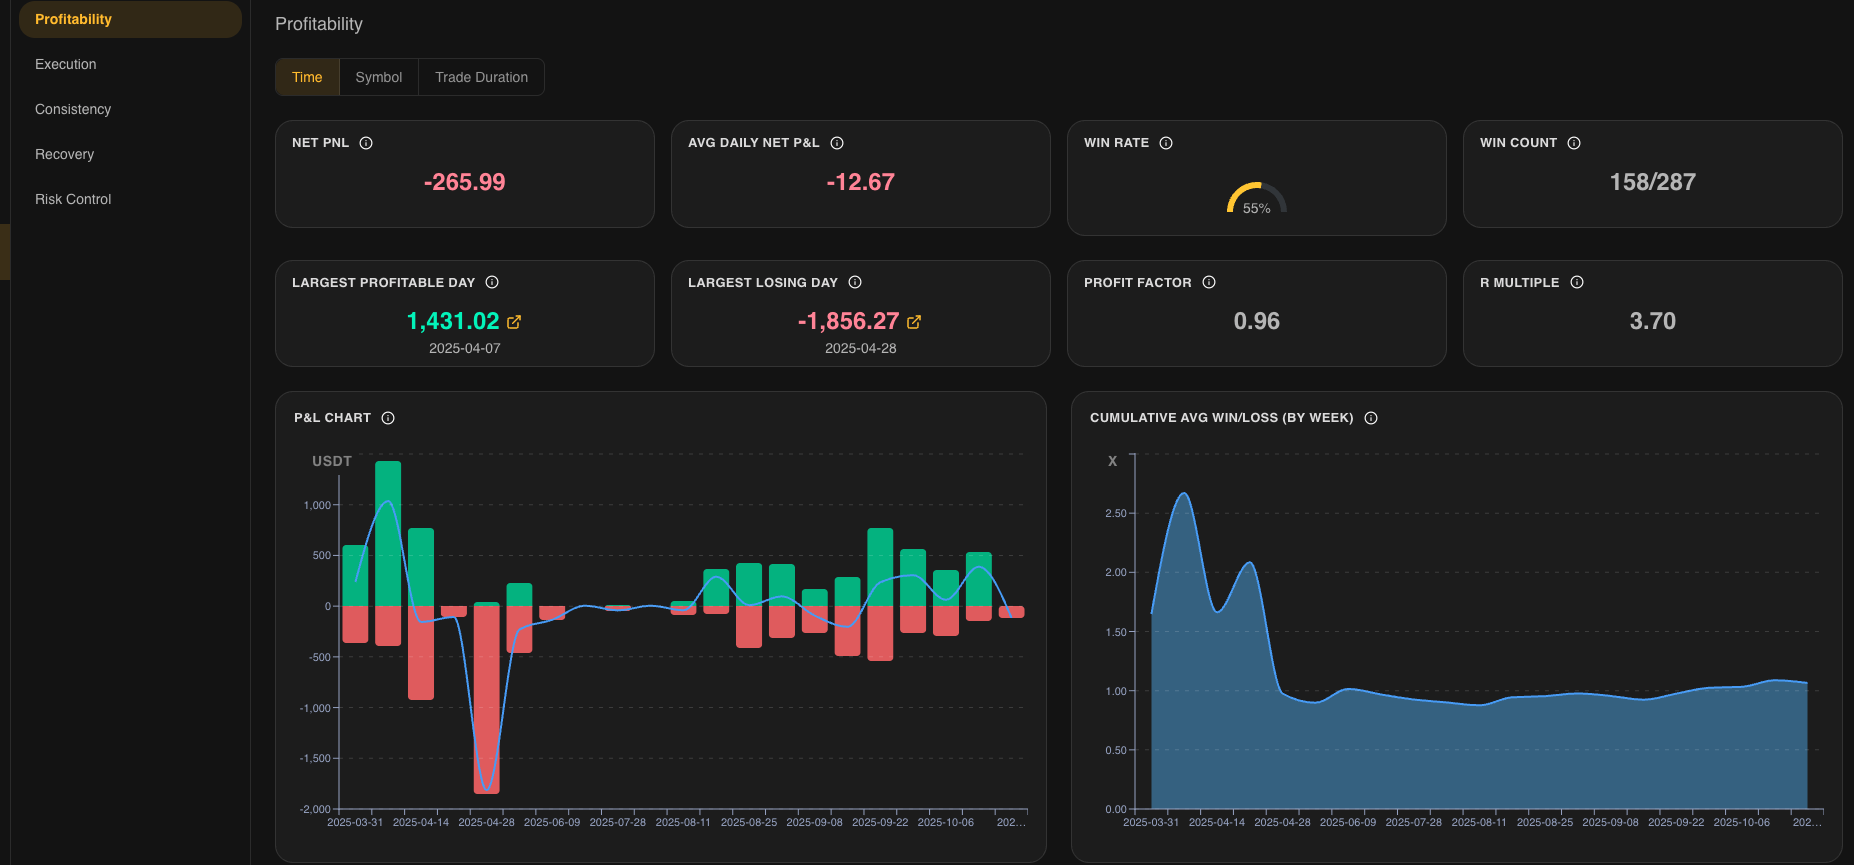This screenshot has width=1854, height=865.
Task: Click the info icon next to NET PNL
Action: (366, 143)
